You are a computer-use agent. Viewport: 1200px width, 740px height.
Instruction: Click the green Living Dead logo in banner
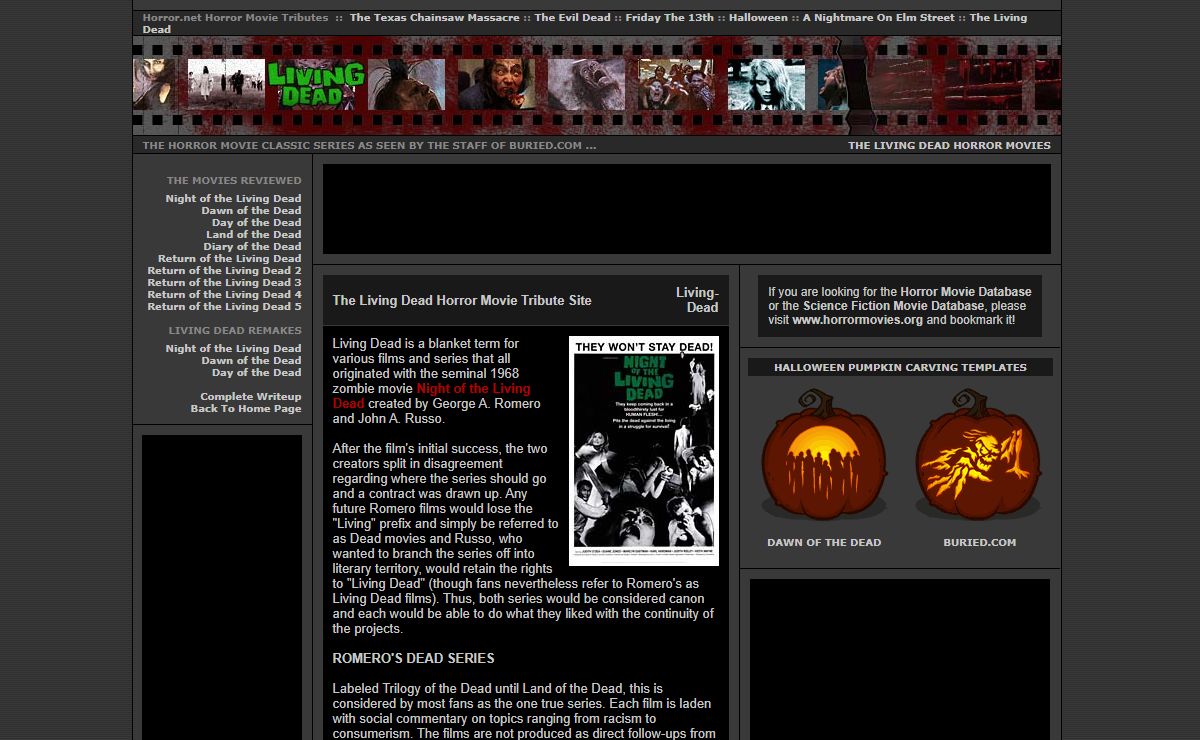click(316, 84)
